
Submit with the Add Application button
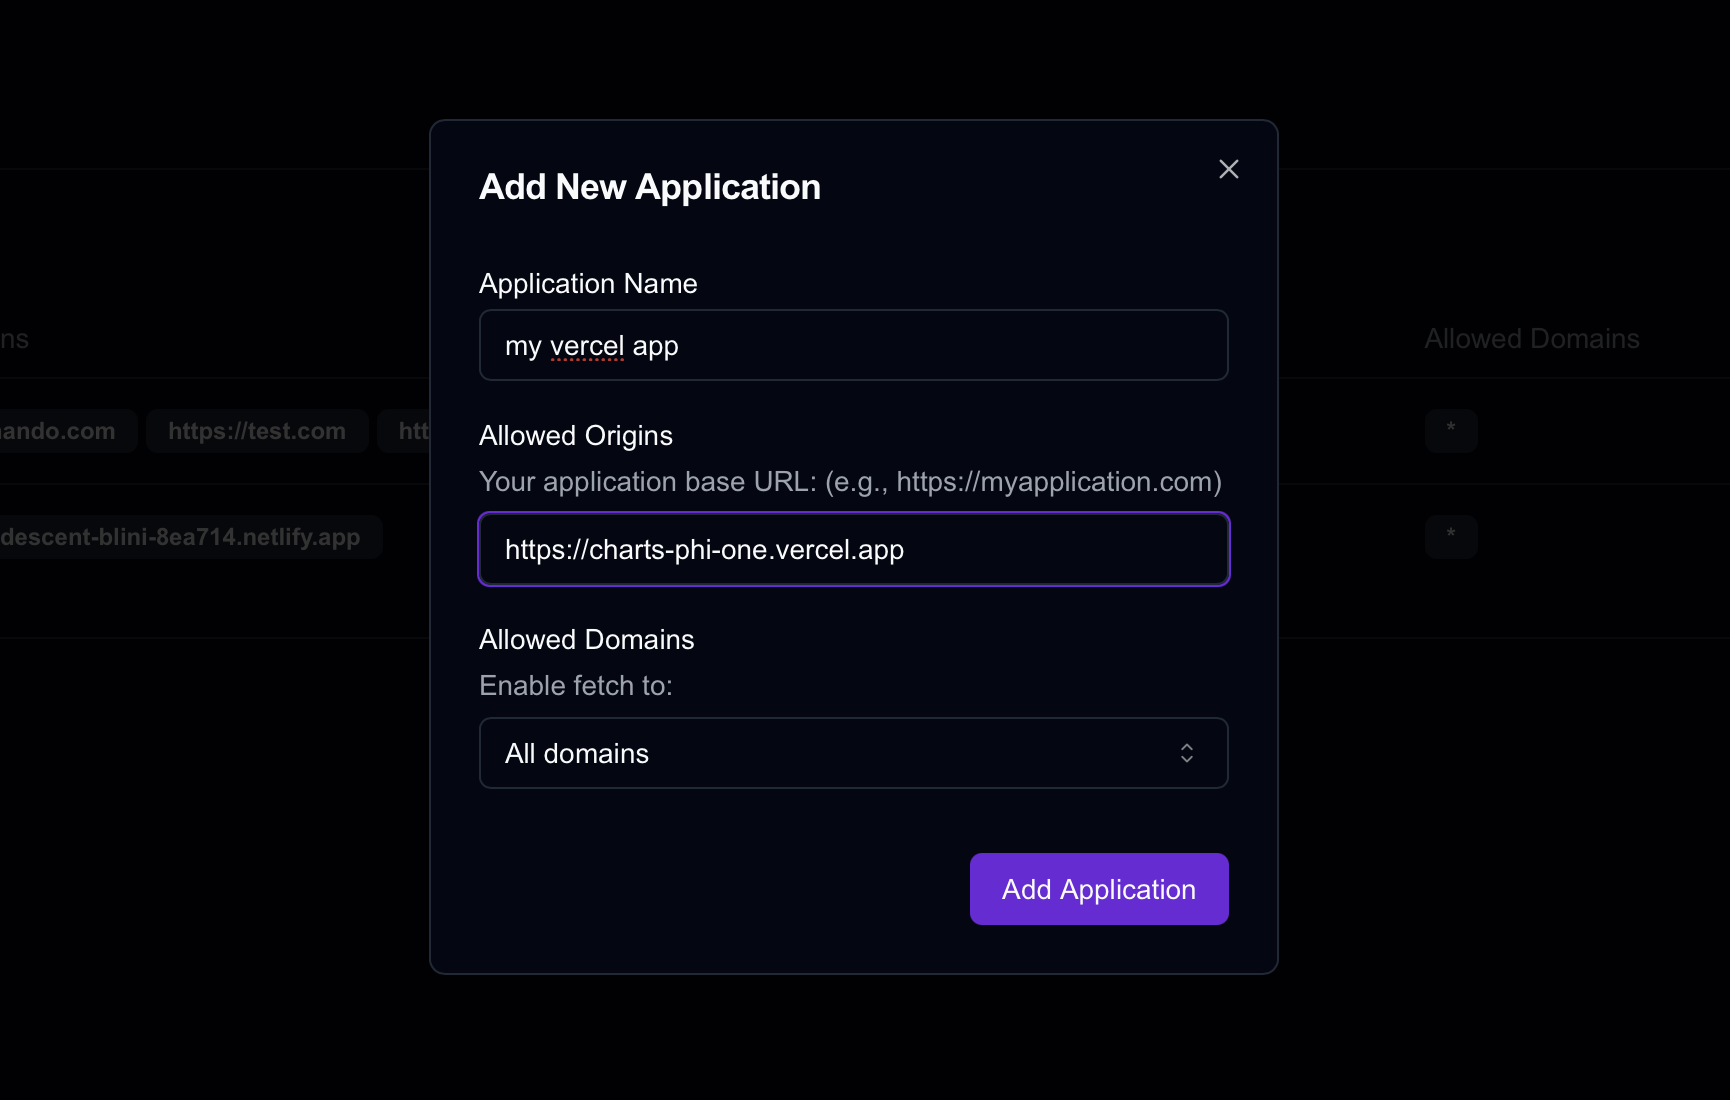click(1099, 889)
